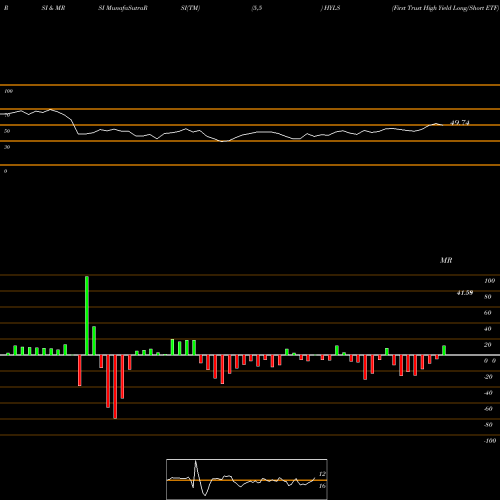
Task: Click RSI left axis label 100
Action: [8, 91]
